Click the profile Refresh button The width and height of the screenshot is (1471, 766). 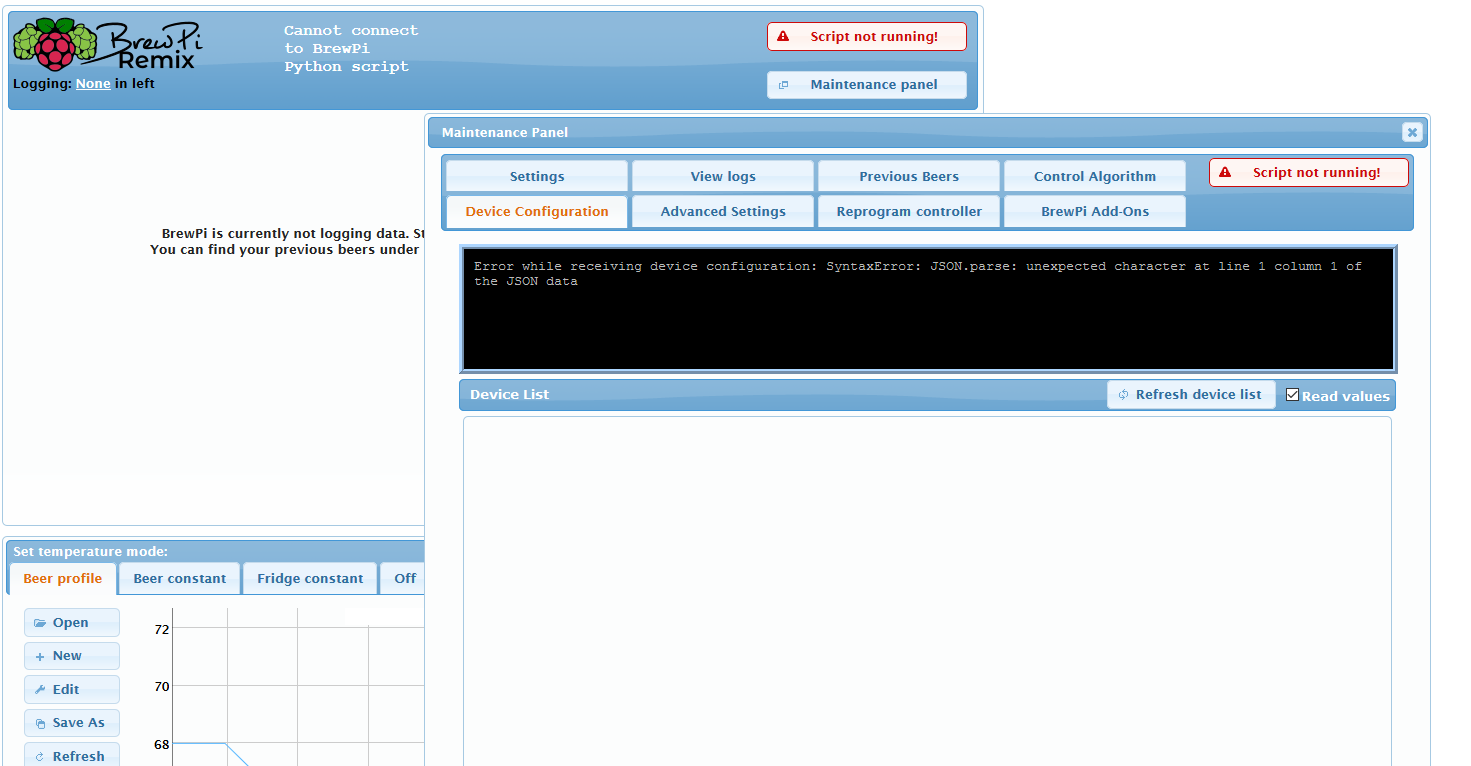tap(72, 756)
